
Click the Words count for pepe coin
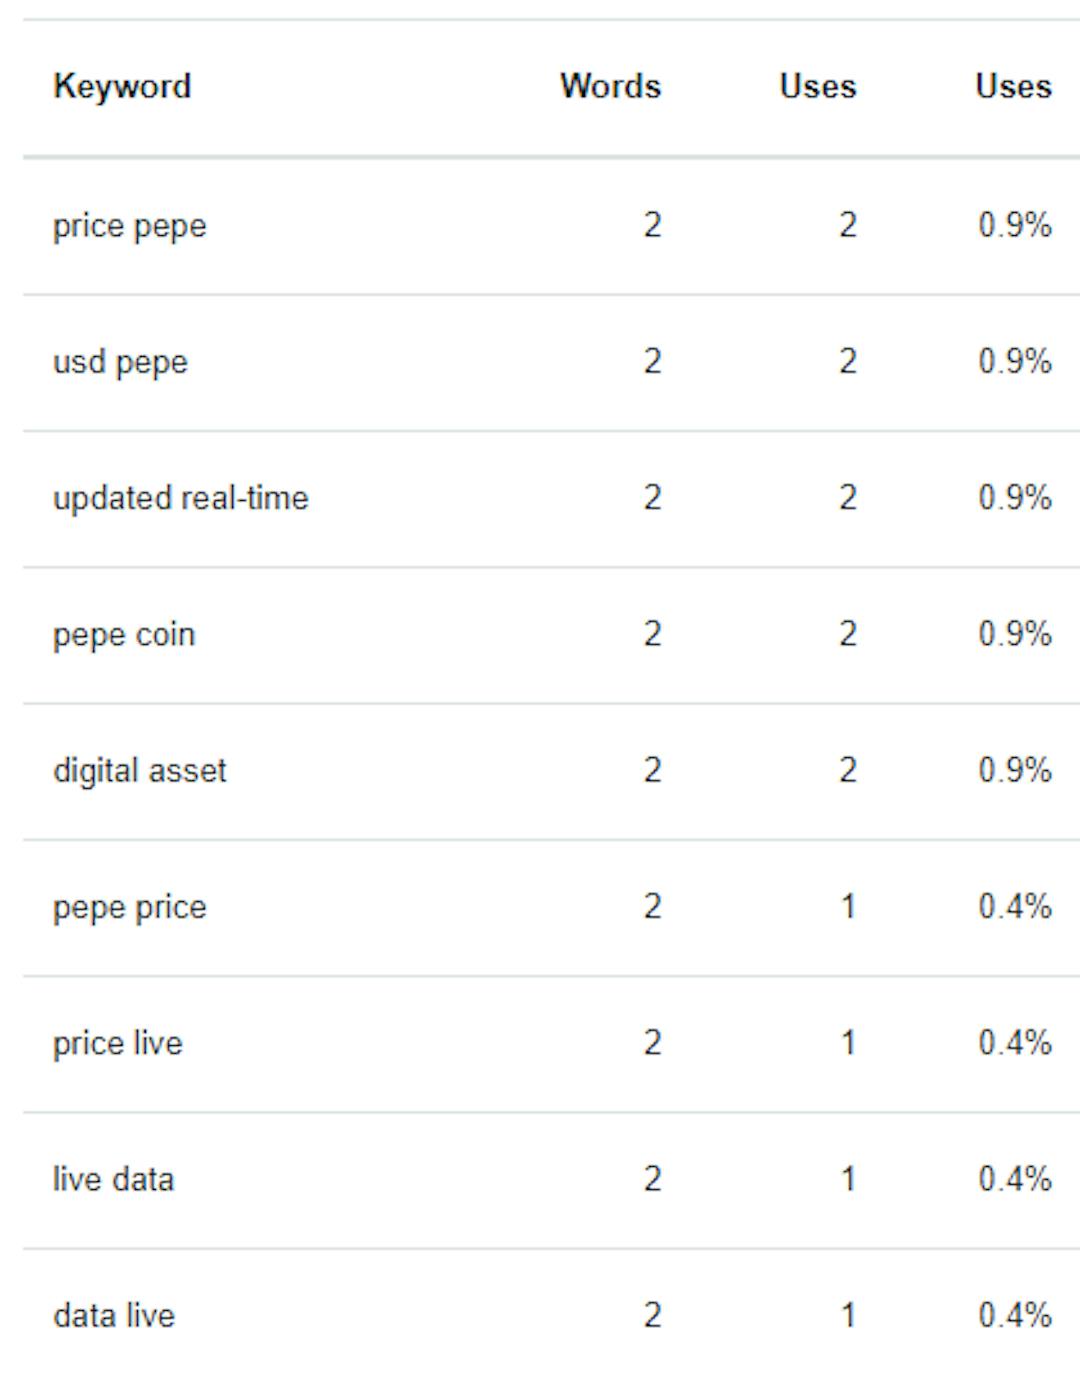[652, 634]
